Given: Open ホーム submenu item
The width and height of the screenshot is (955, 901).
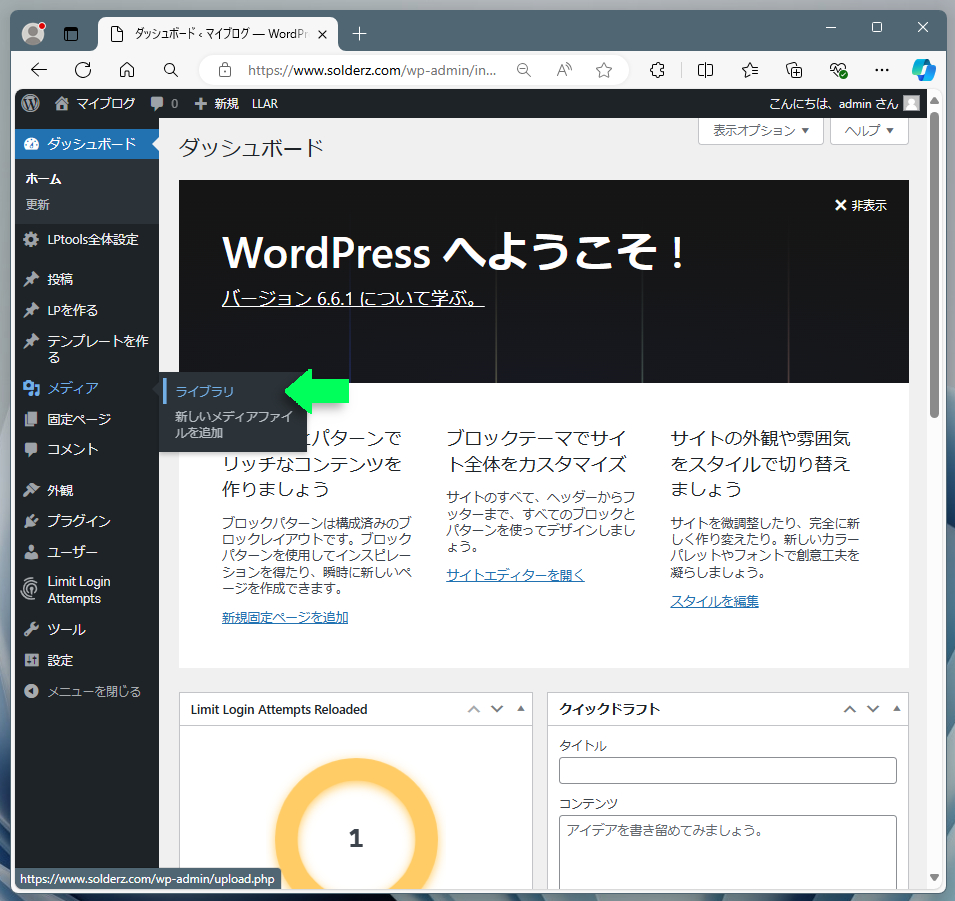Looking at the screenshot, I should point(43,179).
